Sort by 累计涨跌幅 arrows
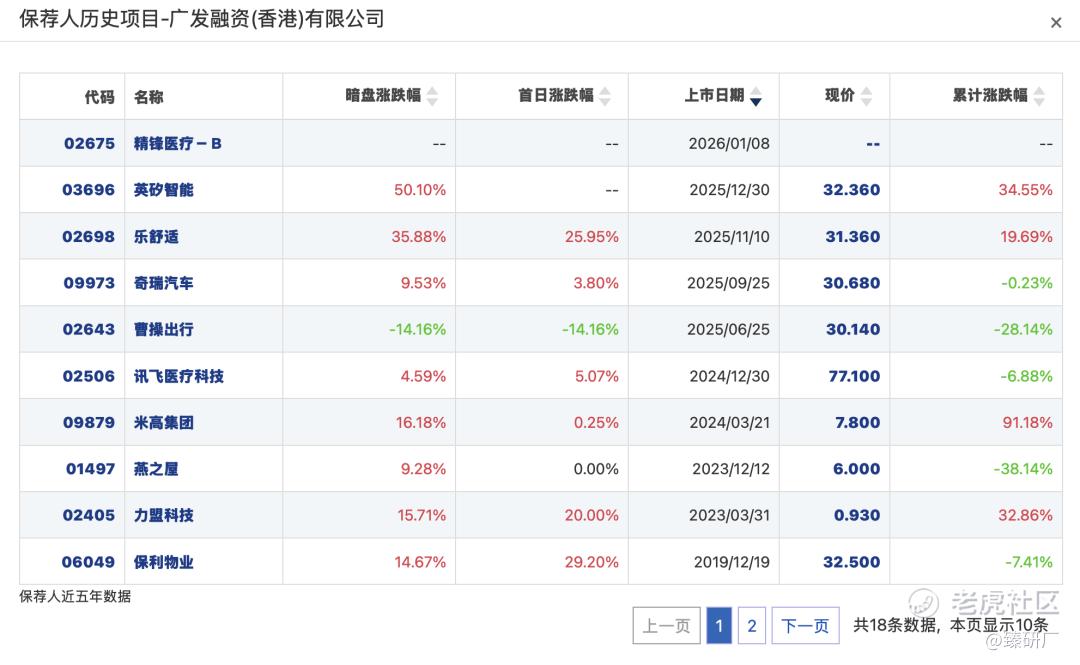The image size is (1080, 665). pos(1039,96)
